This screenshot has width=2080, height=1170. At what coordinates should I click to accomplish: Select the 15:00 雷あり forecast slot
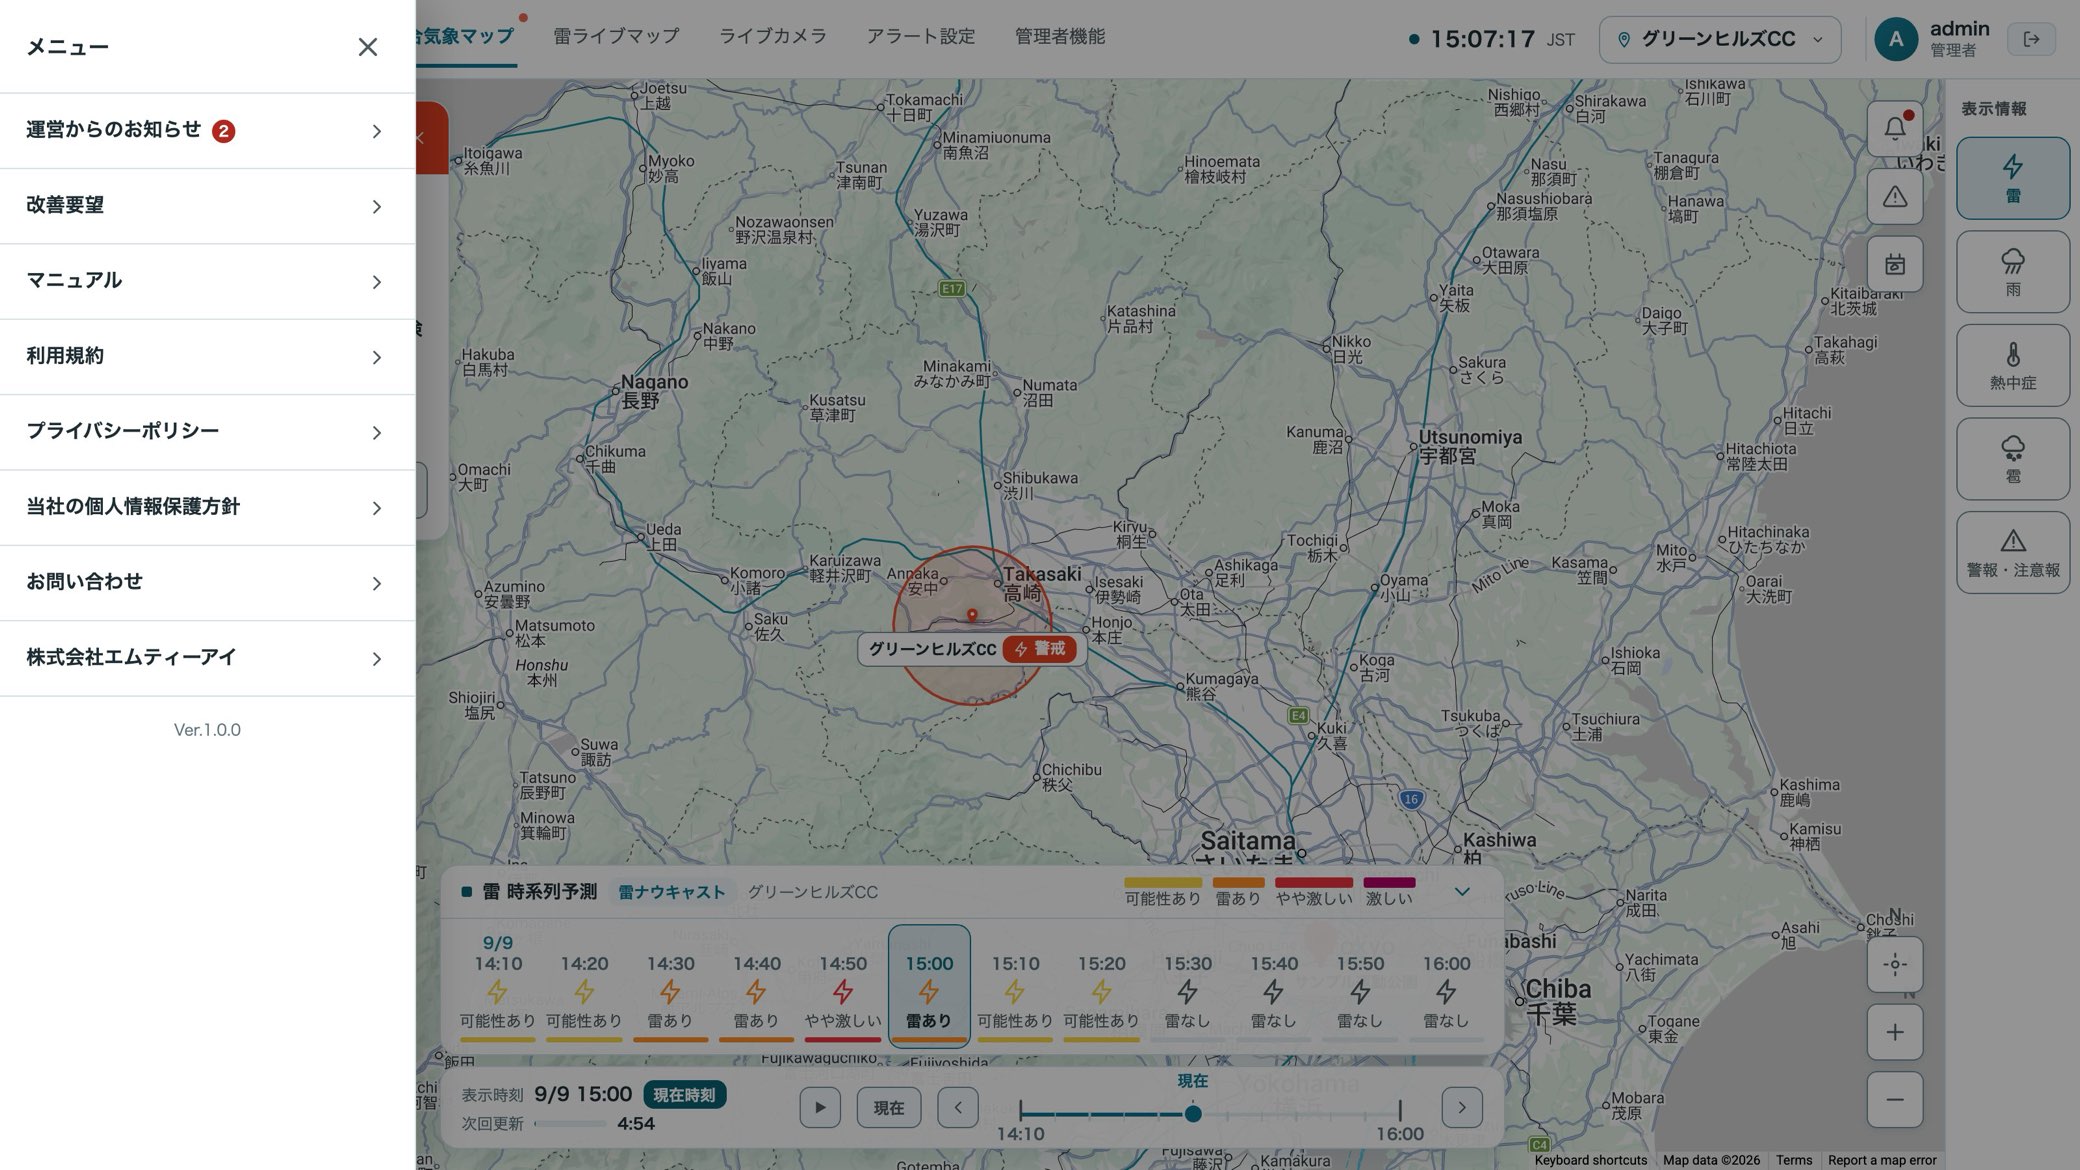pos(929,986)
